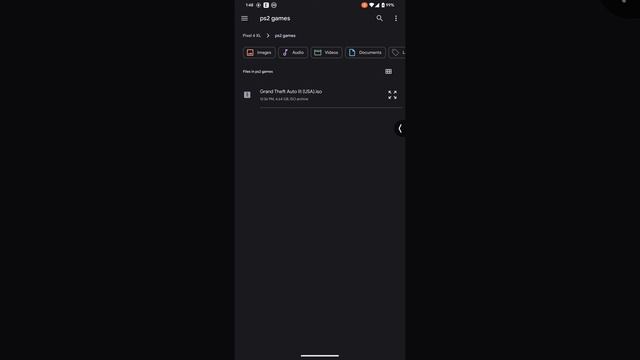Viewport: 640px width, 360px height.
Task: Filter files by Audio chip
Action: [293, 52]
